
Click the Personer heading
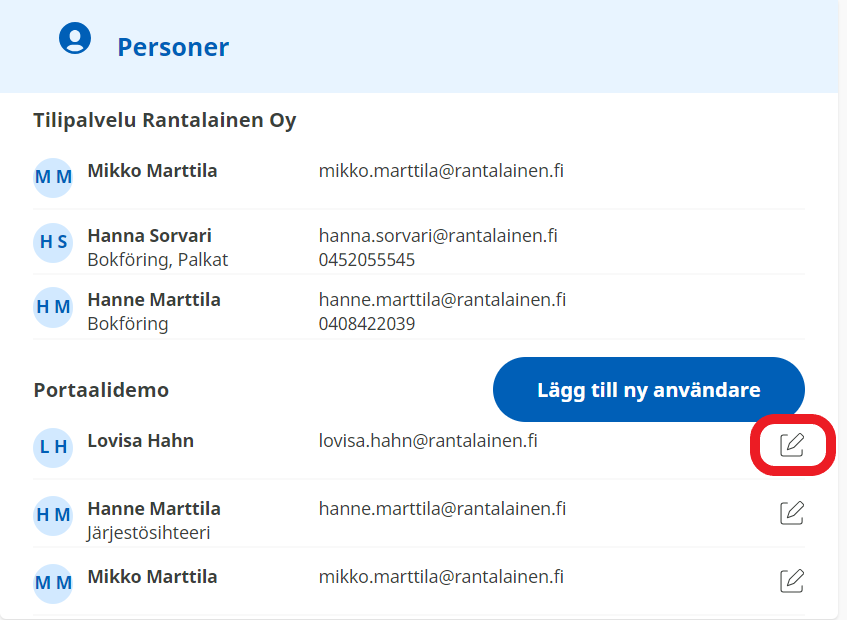pyautogui.click(x=173, y=47)
